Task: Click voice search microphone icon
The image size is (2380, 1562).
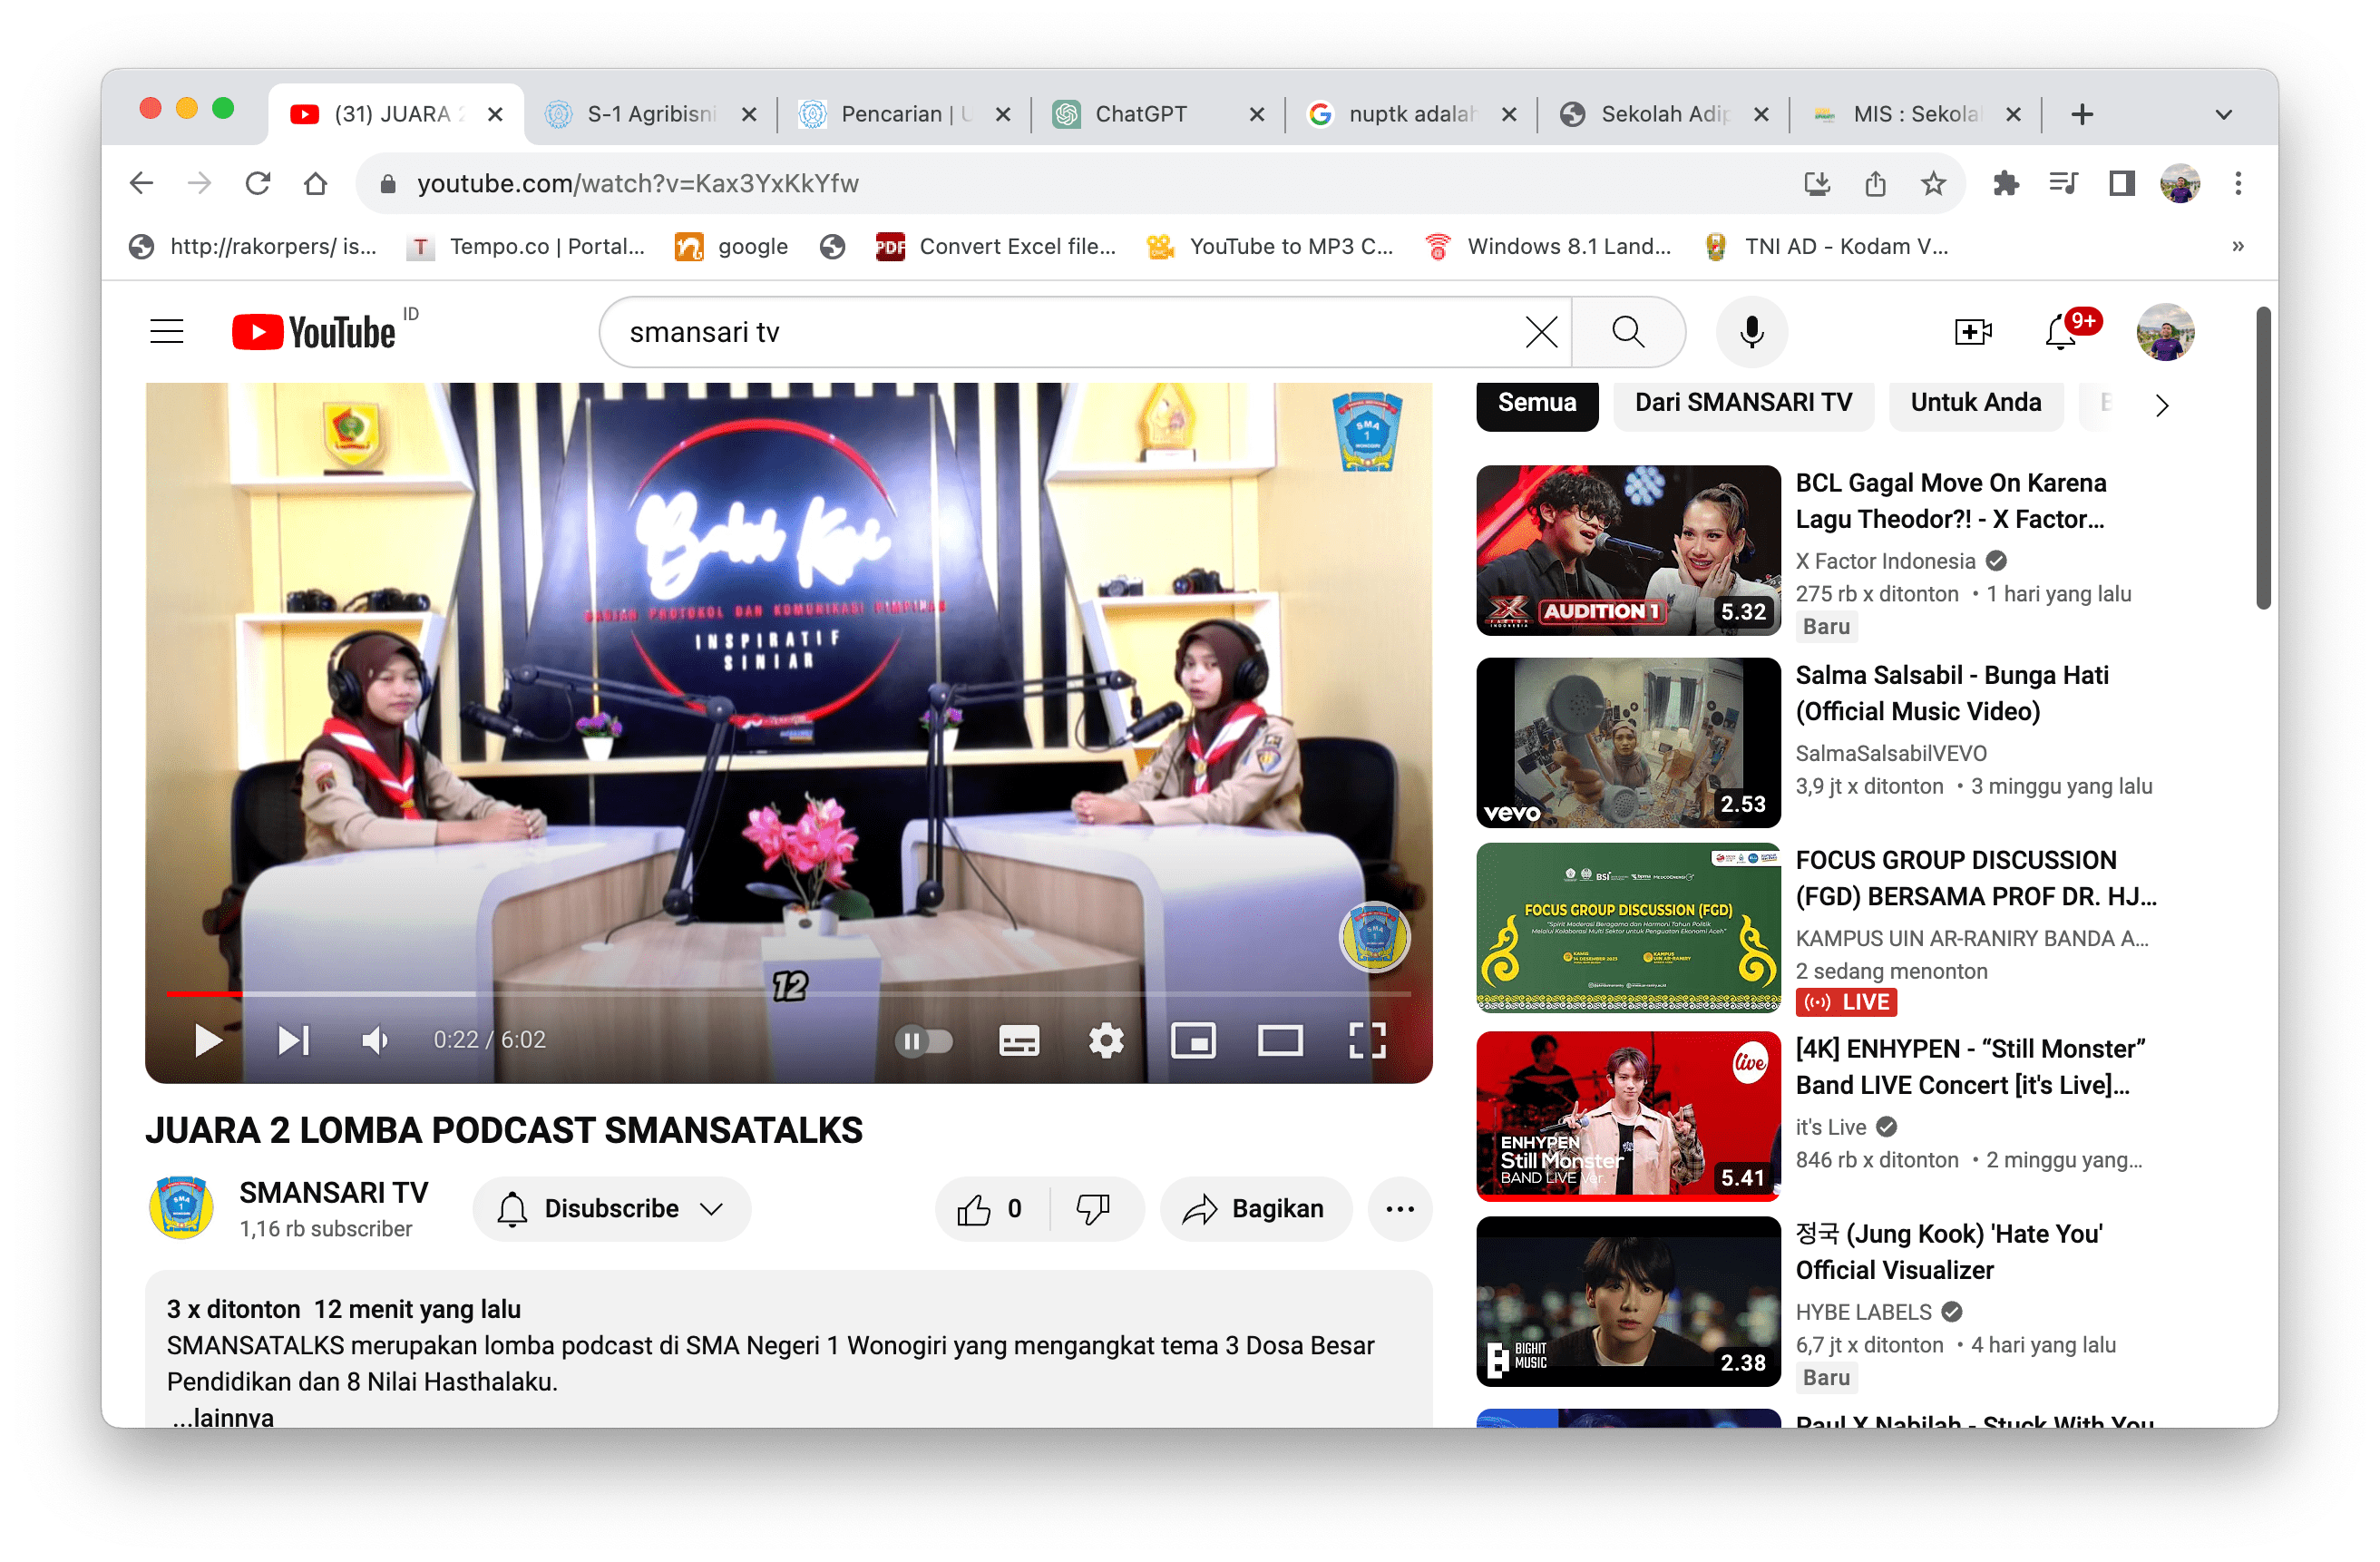Action: click(x=1751, y=332)
